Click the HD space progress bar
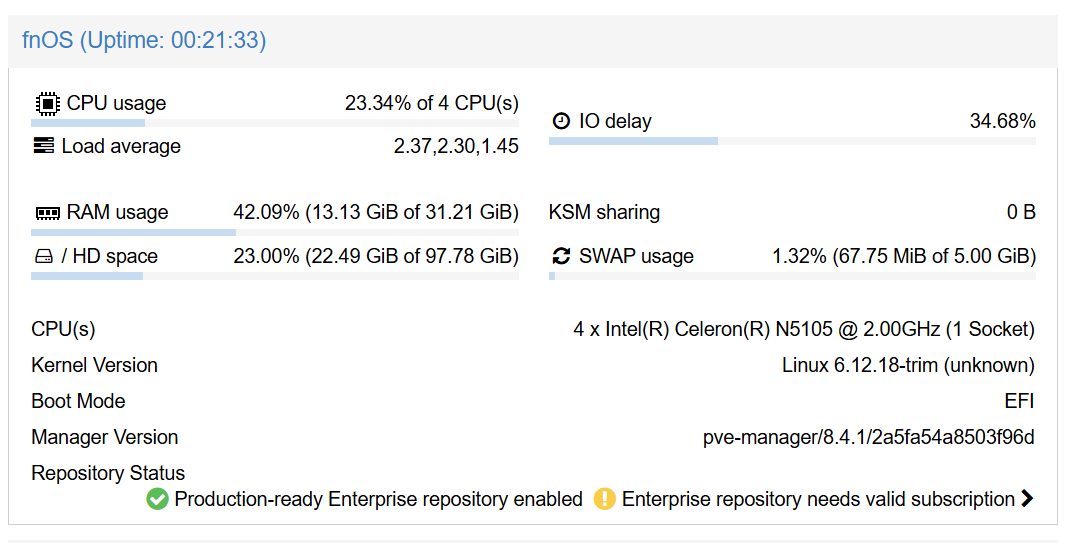The image size is (1070, 543). (274, 276)
